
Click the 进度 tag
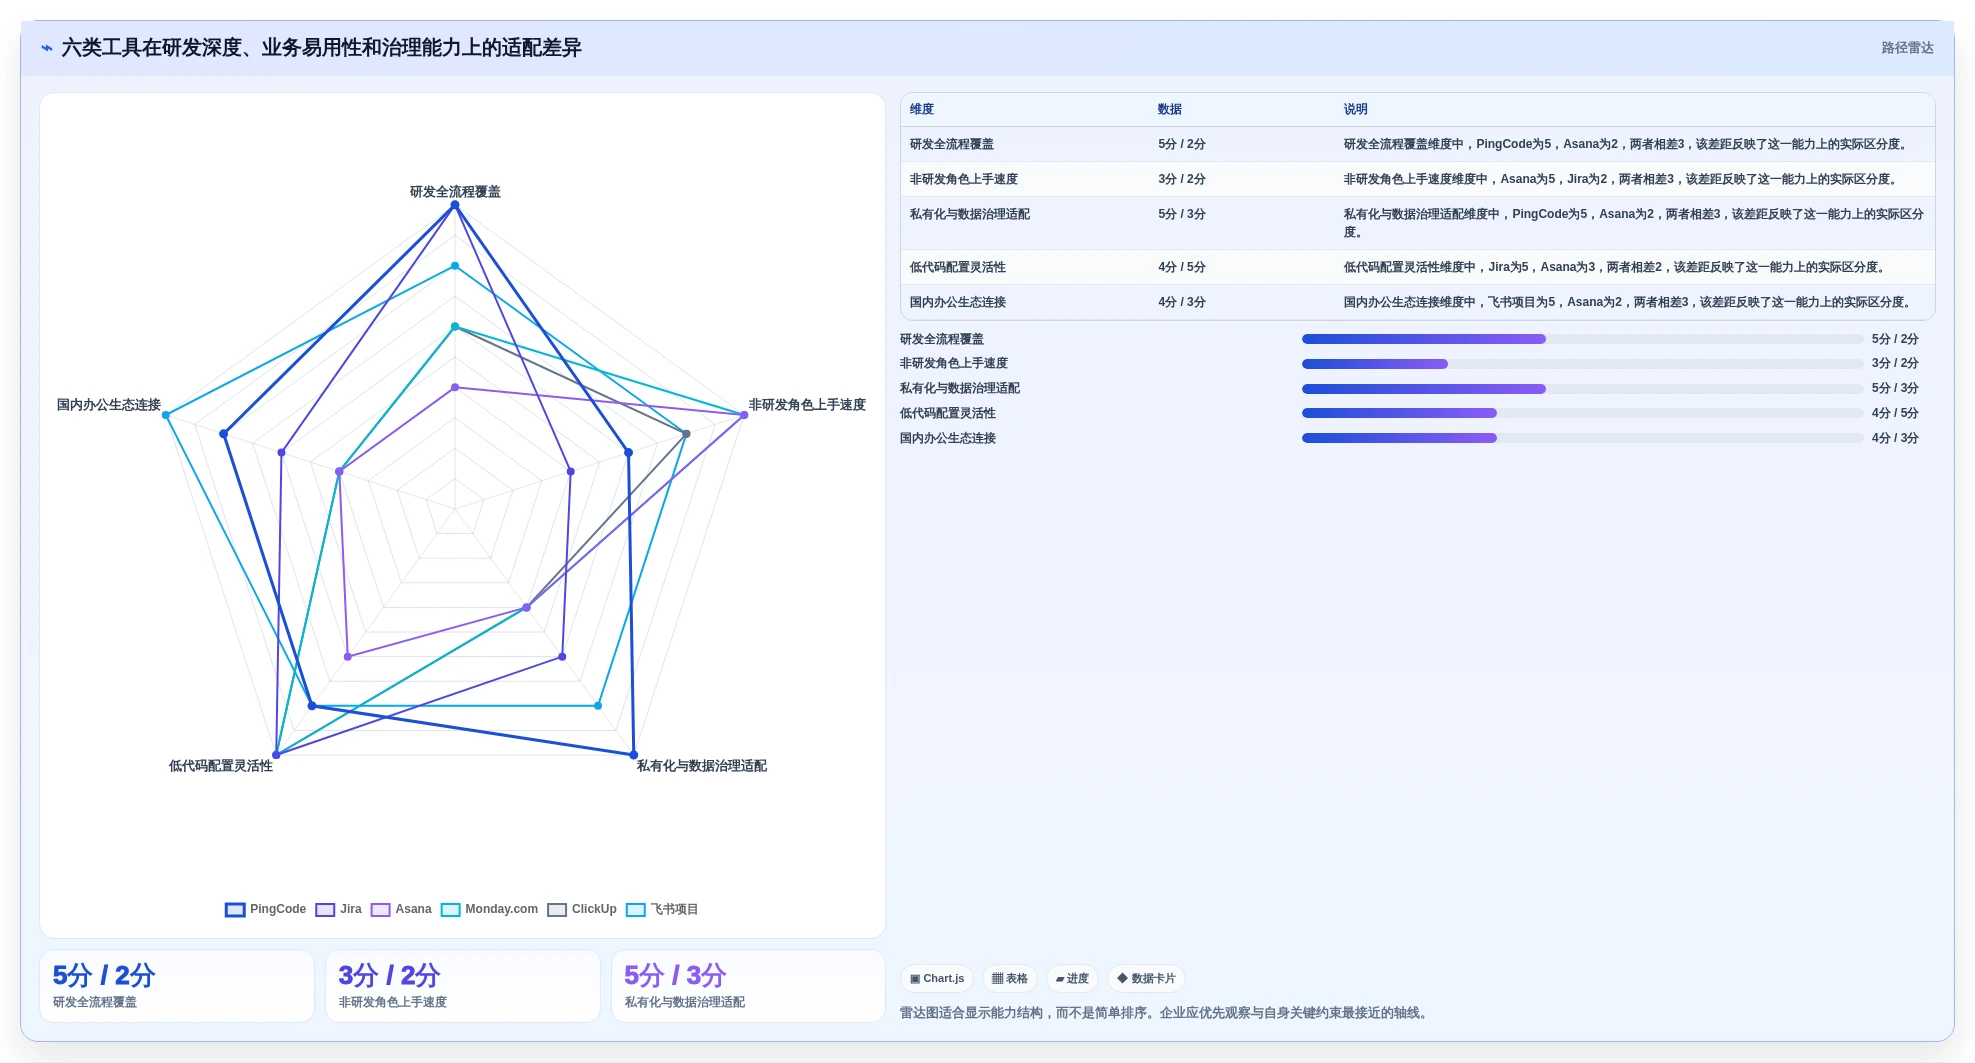(1072, 979)
